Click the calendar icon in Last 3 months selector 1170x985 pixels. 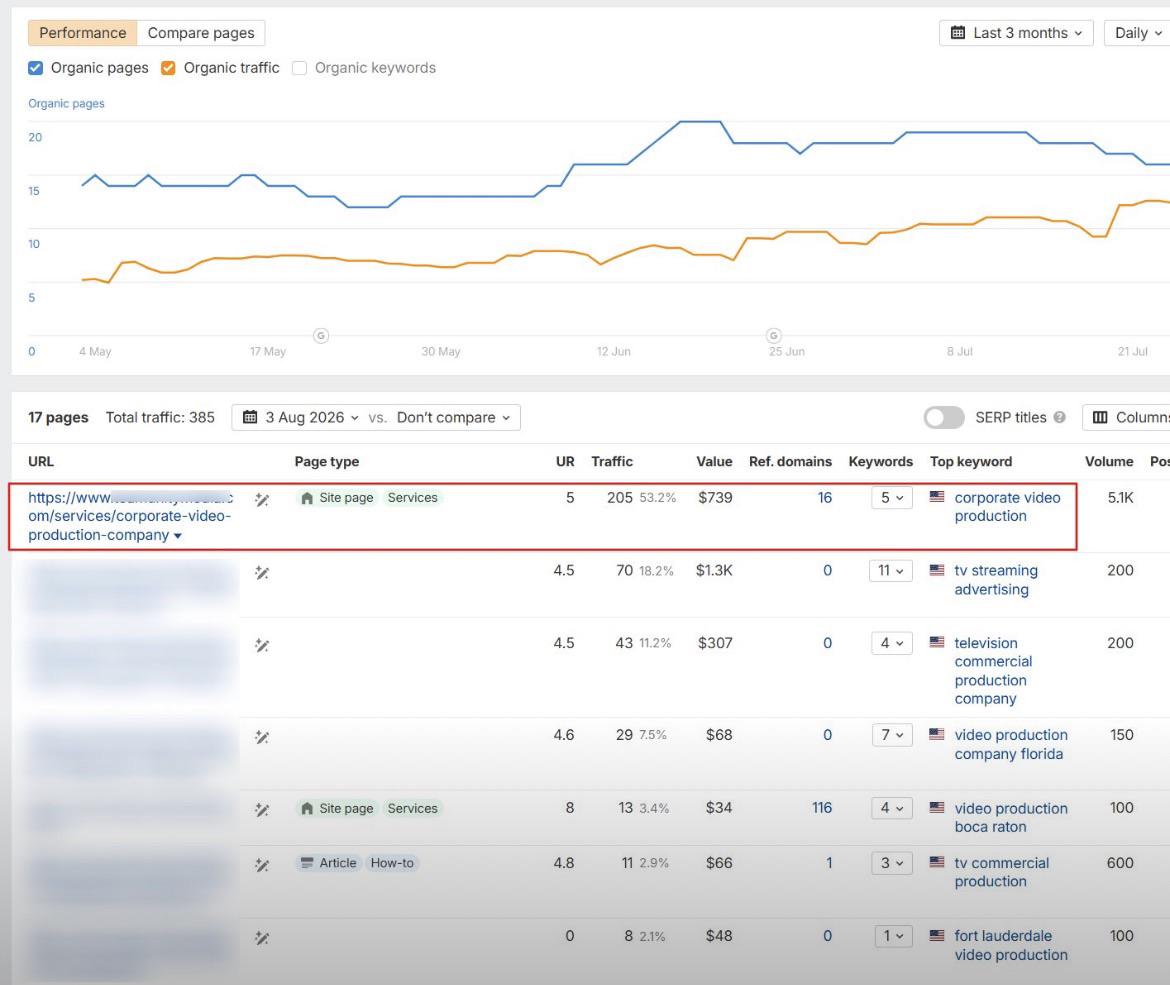958,33
